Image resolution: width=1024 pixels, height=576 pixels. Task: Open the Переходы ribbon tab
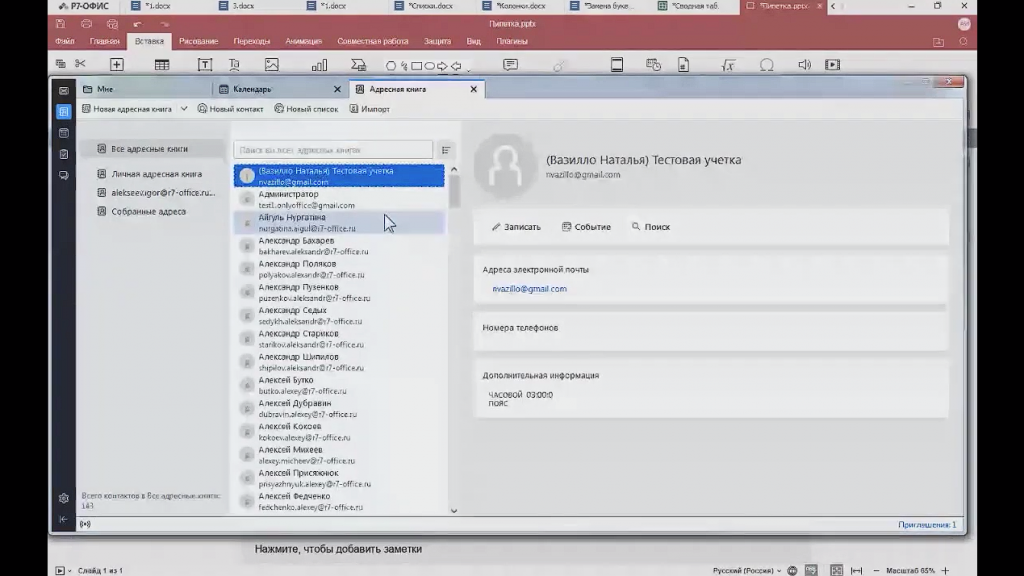pyautogui.click(x=251, y=41)
